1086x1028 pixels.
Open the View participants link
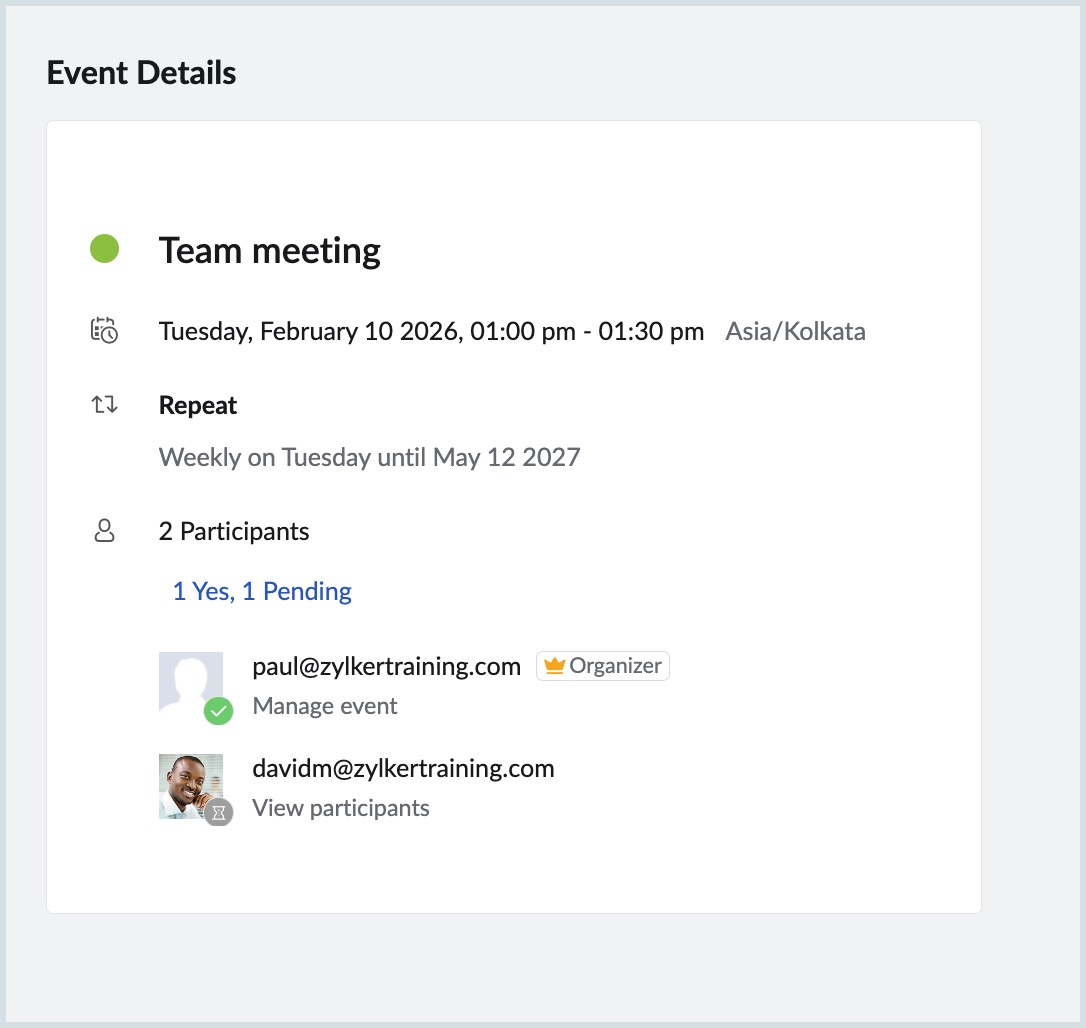click(x=341, y=807)
